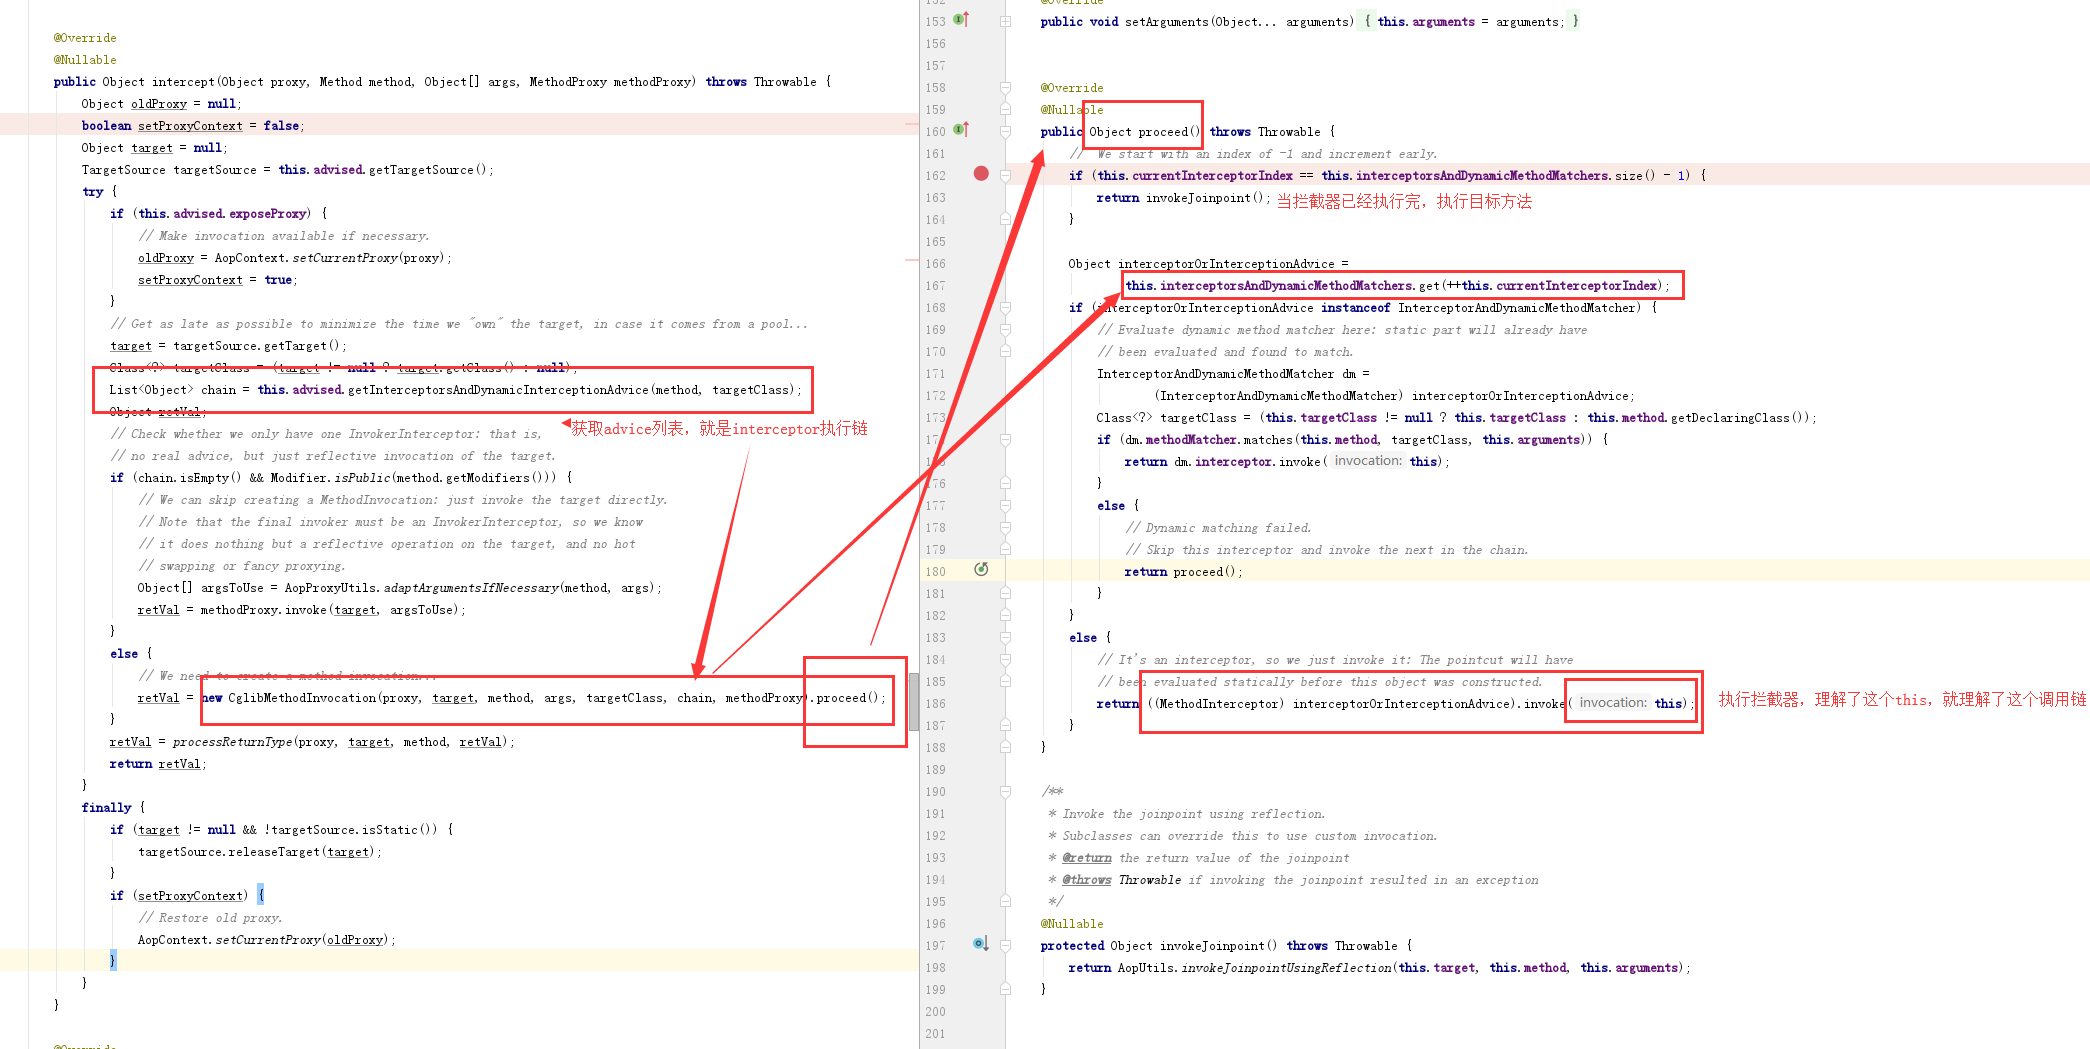The image size is (2090, 1049).
Task: Toggle a breakpoint on line 168 gutter
Action: 981,307
